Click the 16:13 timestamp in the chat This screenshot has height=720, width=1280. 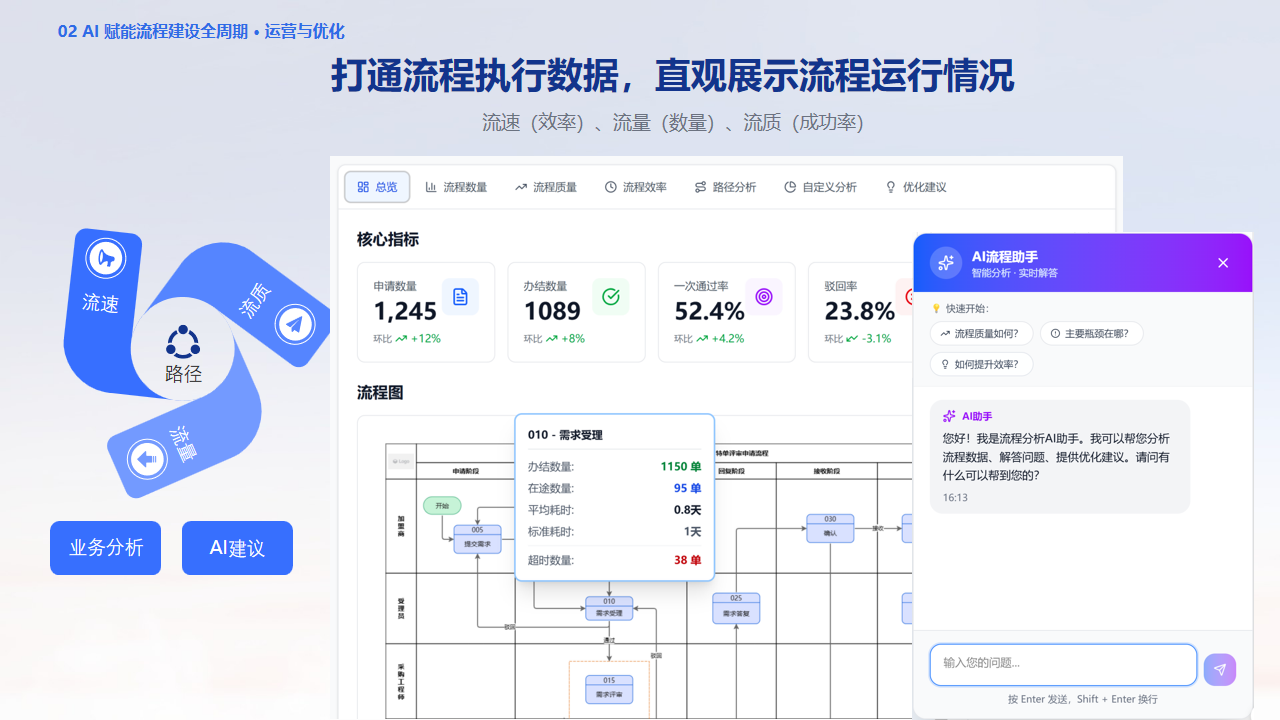click(x=955, y=497)
